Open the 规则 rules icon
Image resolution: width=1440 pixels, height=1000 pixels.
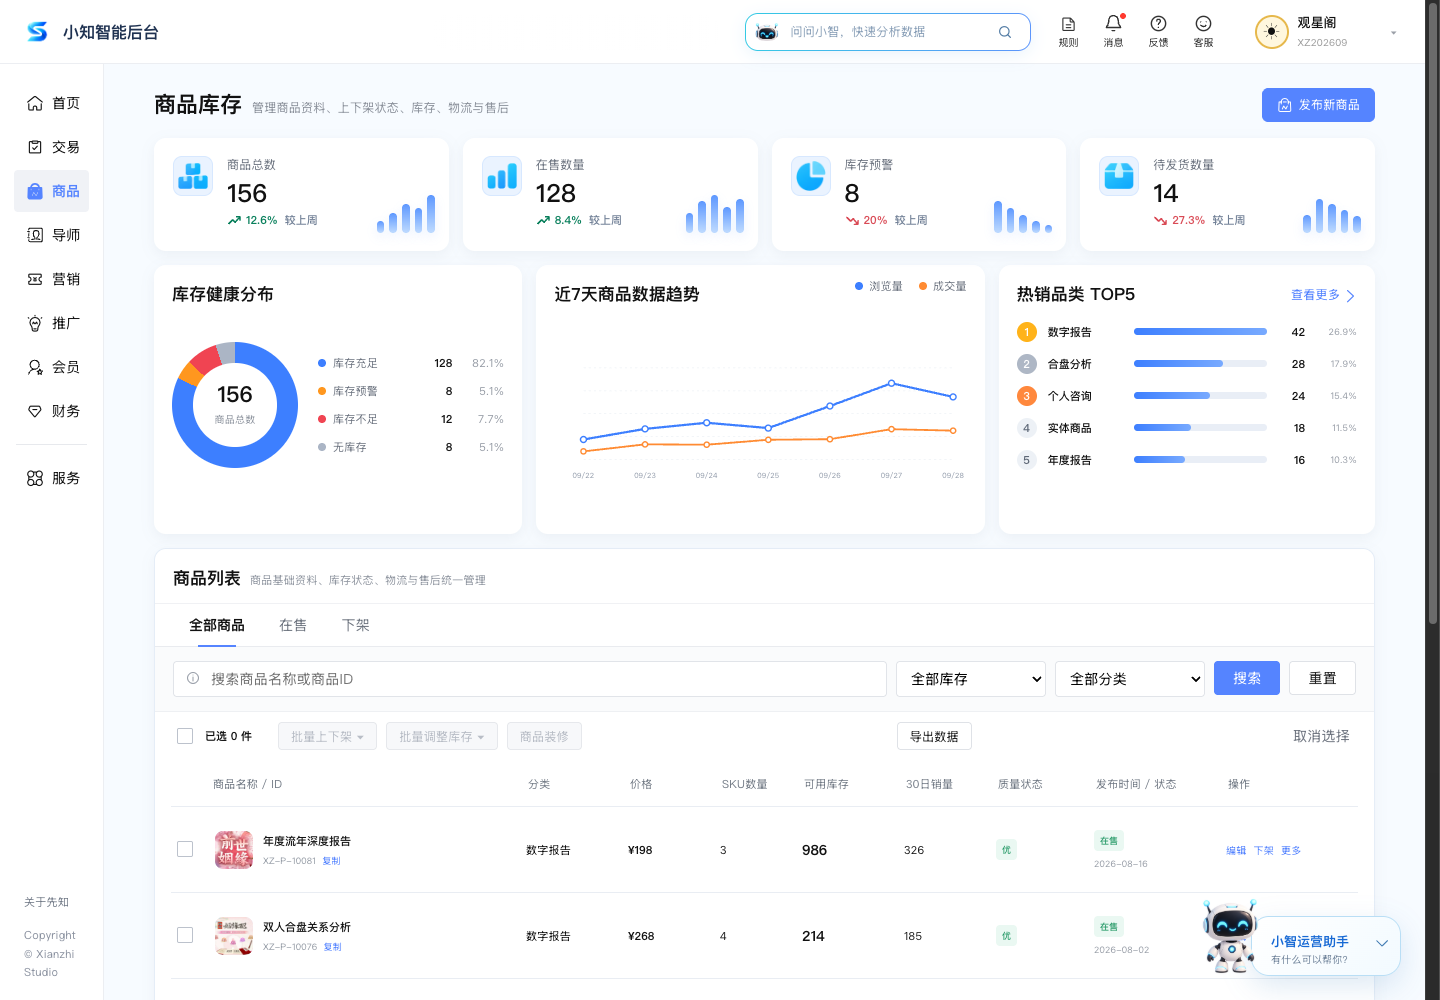[x=1068, y=31]
